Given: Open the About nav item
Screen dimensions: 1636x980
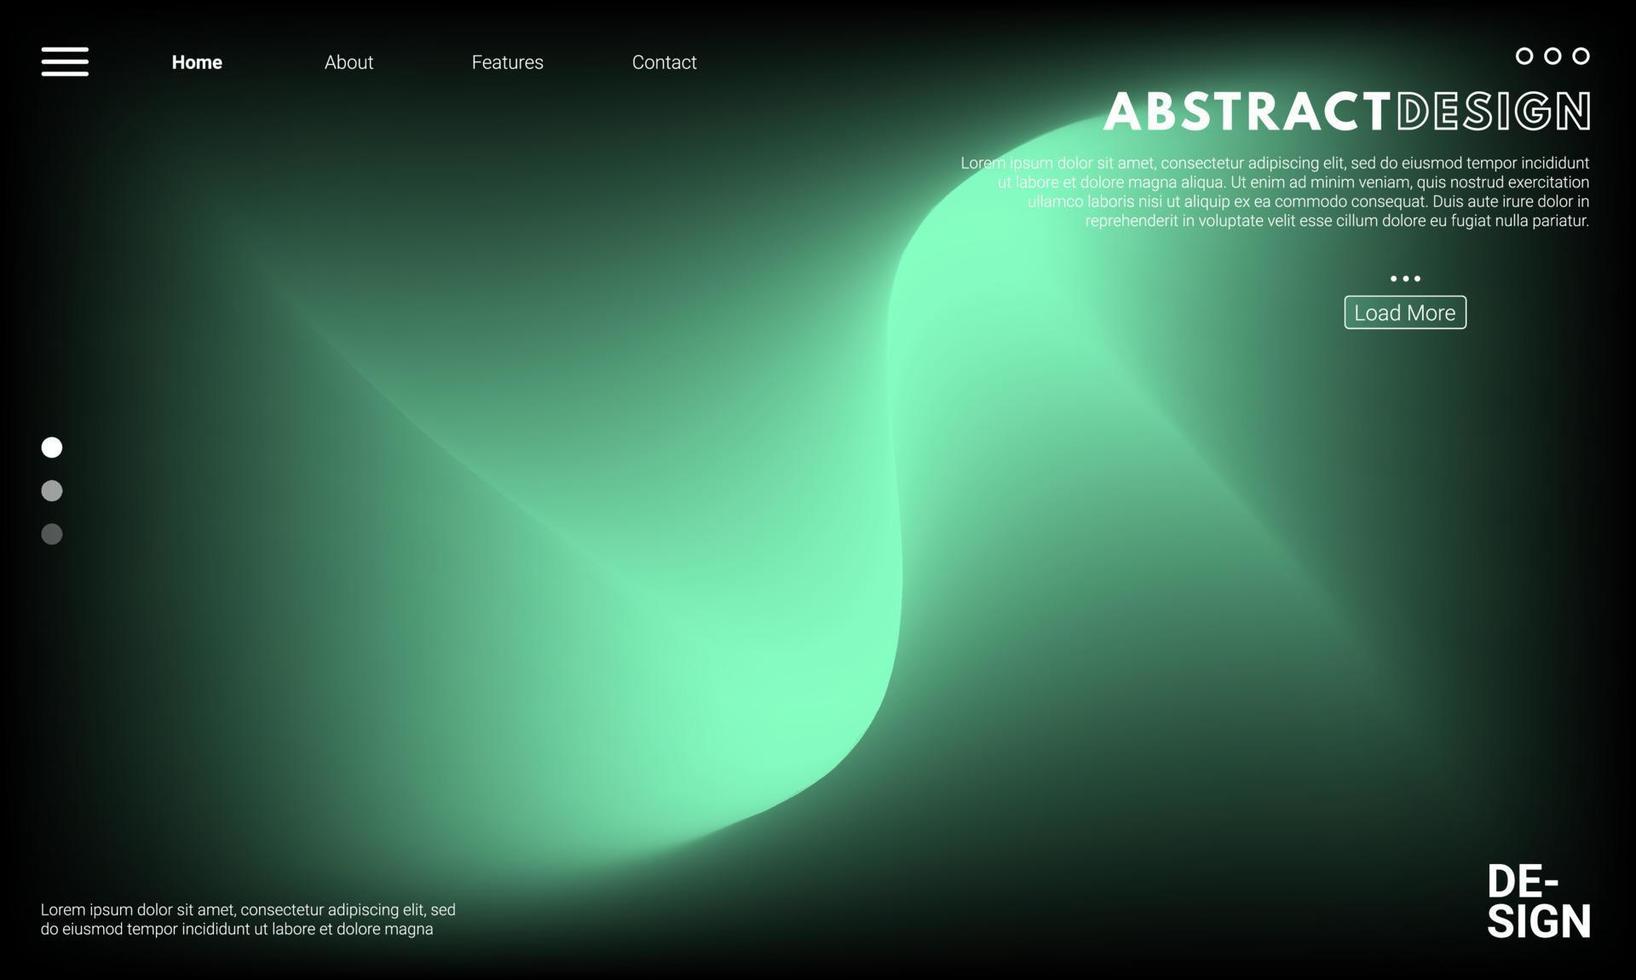Looking at the screenshot, I should tap(349, 62).
